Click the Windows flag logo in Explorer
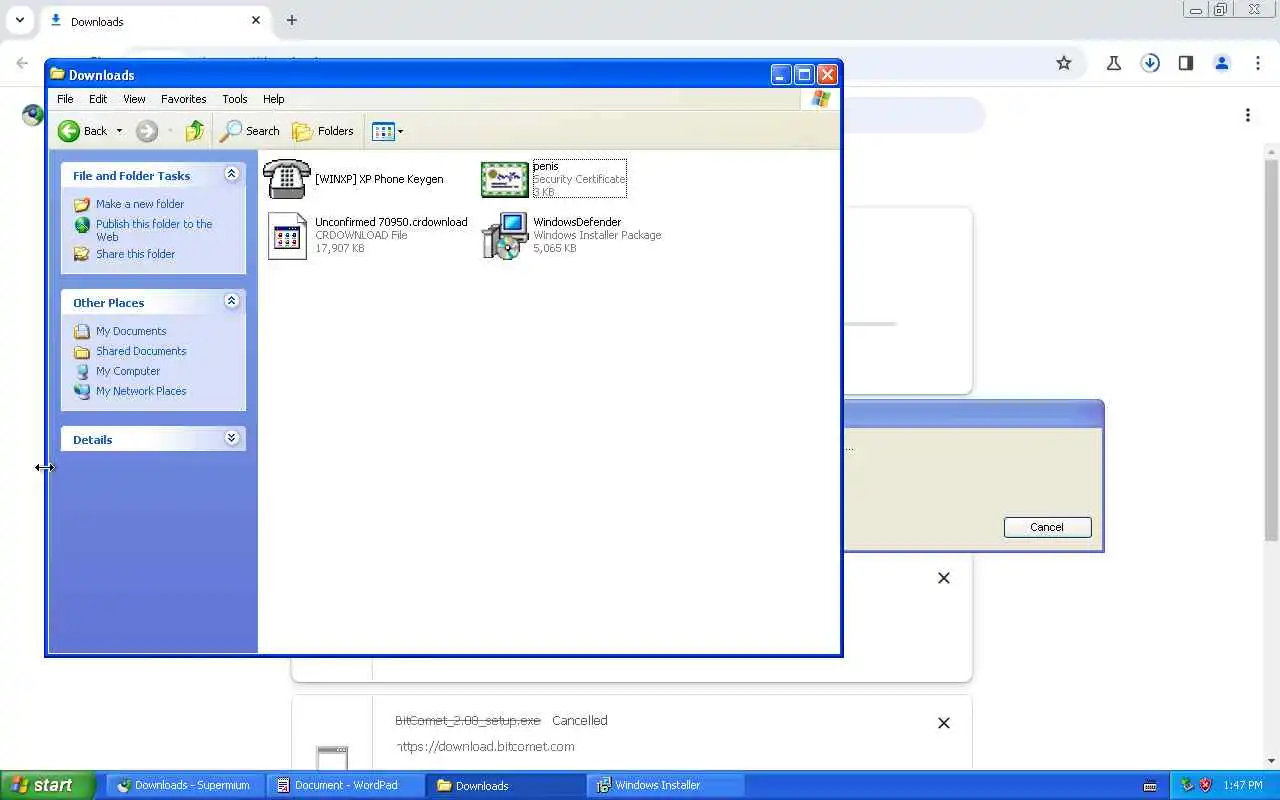Screen dimensions: 1280x800 (x=821, y=99)
